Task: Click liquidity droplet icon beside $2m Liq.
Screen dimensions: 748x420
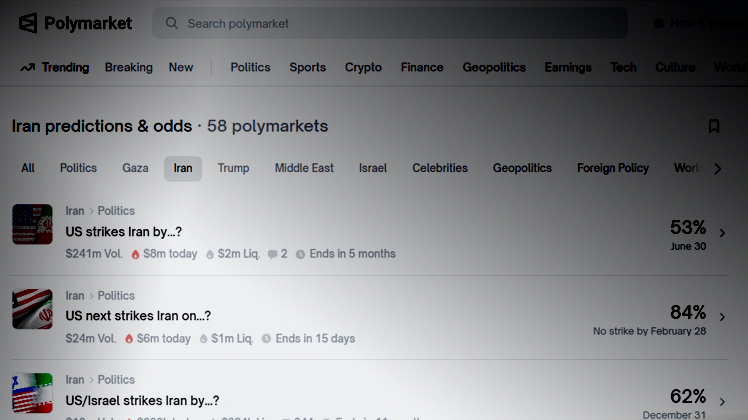Action: [x=210, y=254]
